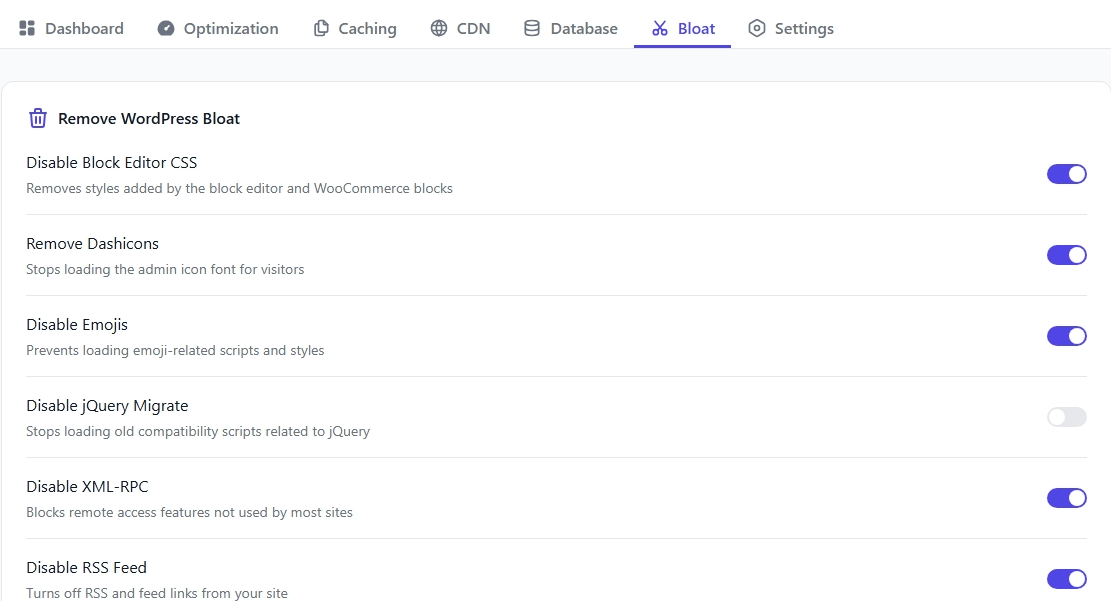Click the Bloat scissors icon

pos(660,28)
